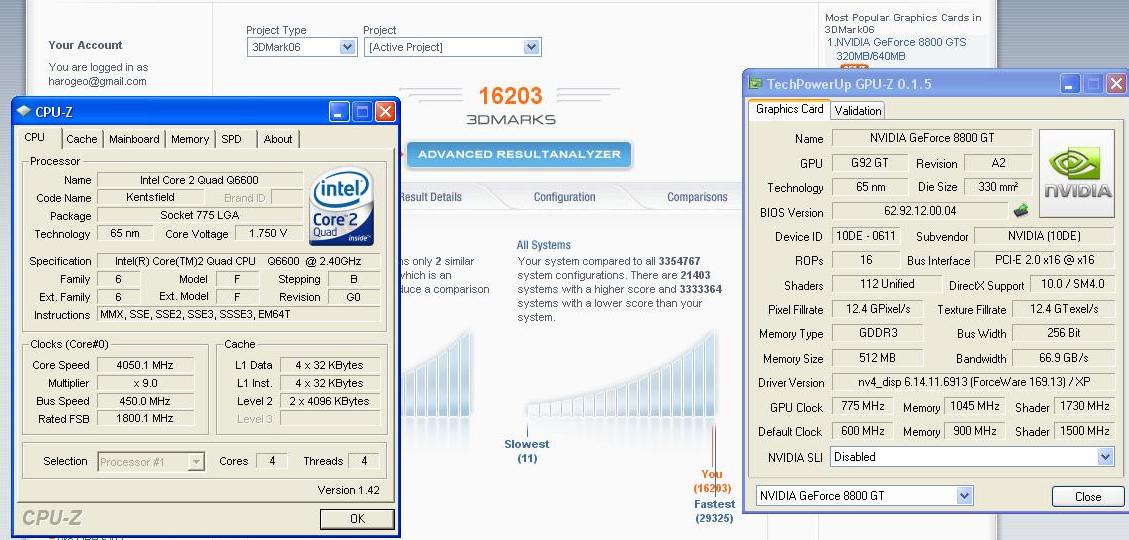
Task: Click the Default Clock value 600 MHz
Action: [x=863, y=431]
